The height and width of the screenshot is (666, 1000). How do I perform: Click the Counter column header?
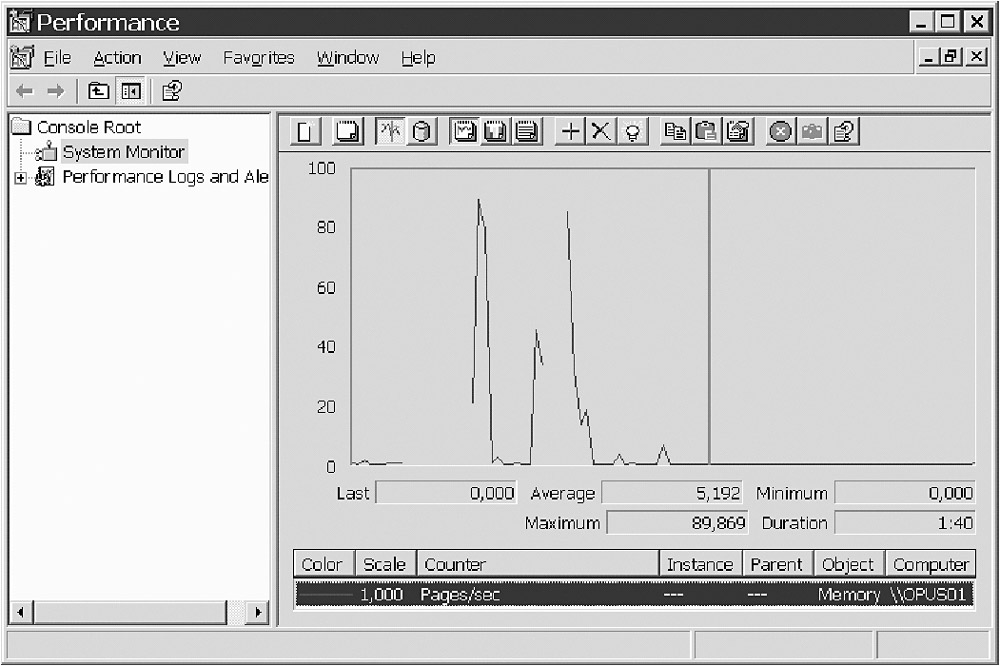(x=537, y=565)
